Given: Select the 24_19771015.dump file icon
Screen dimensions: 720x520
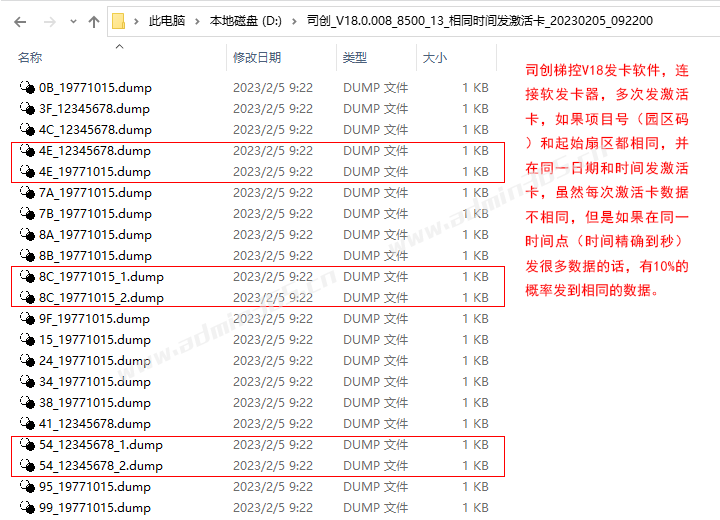Looking at the screenshot, I should [x=28, y=361].
